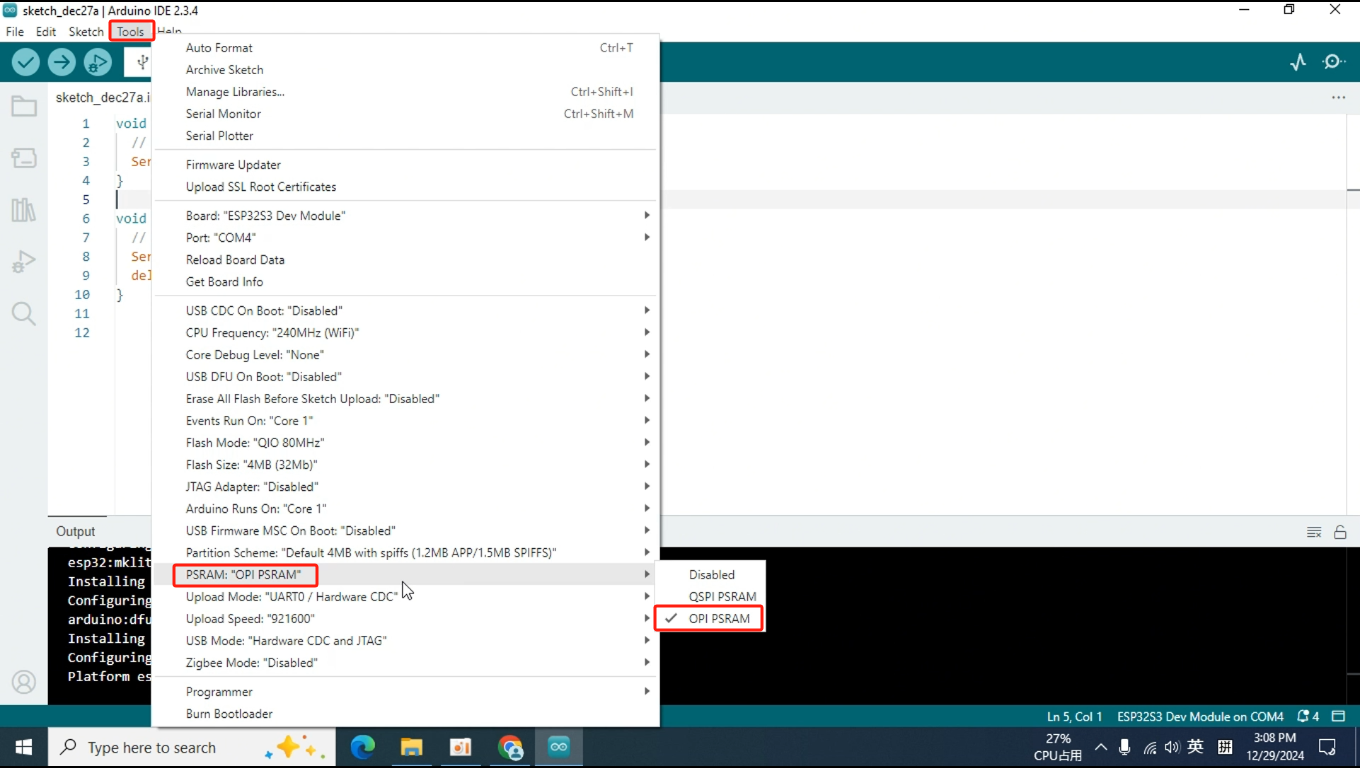Choose Firmware Updater menu entry
Screen dimensions: 1360x768
click(405, 165)
